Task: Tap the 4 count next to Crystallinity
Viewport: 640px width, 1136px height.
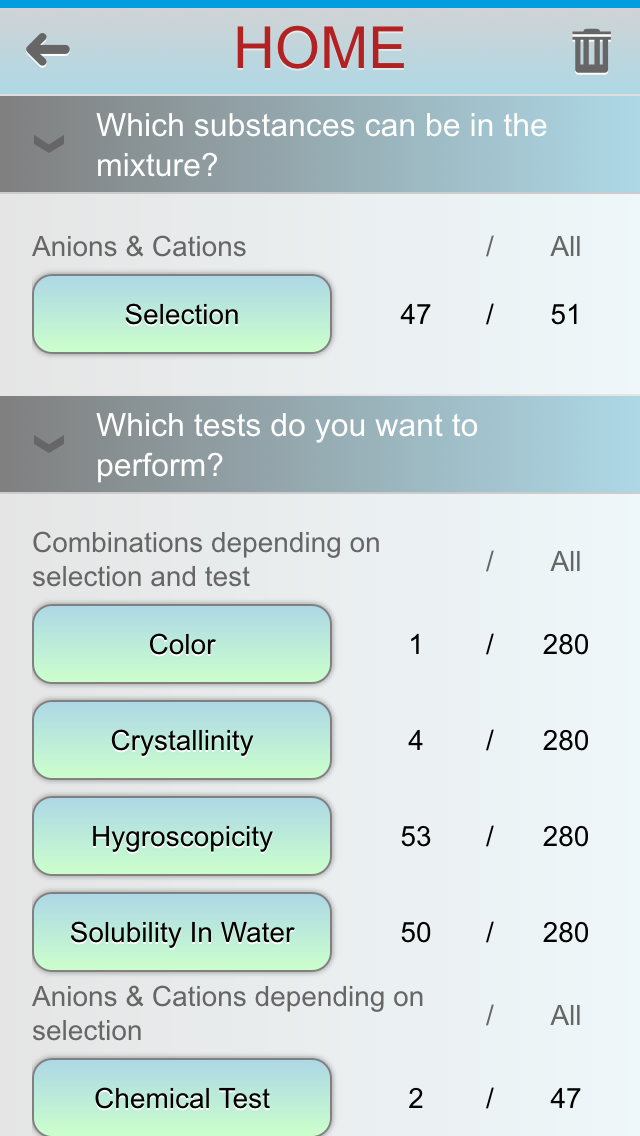Action: [415, 741]
